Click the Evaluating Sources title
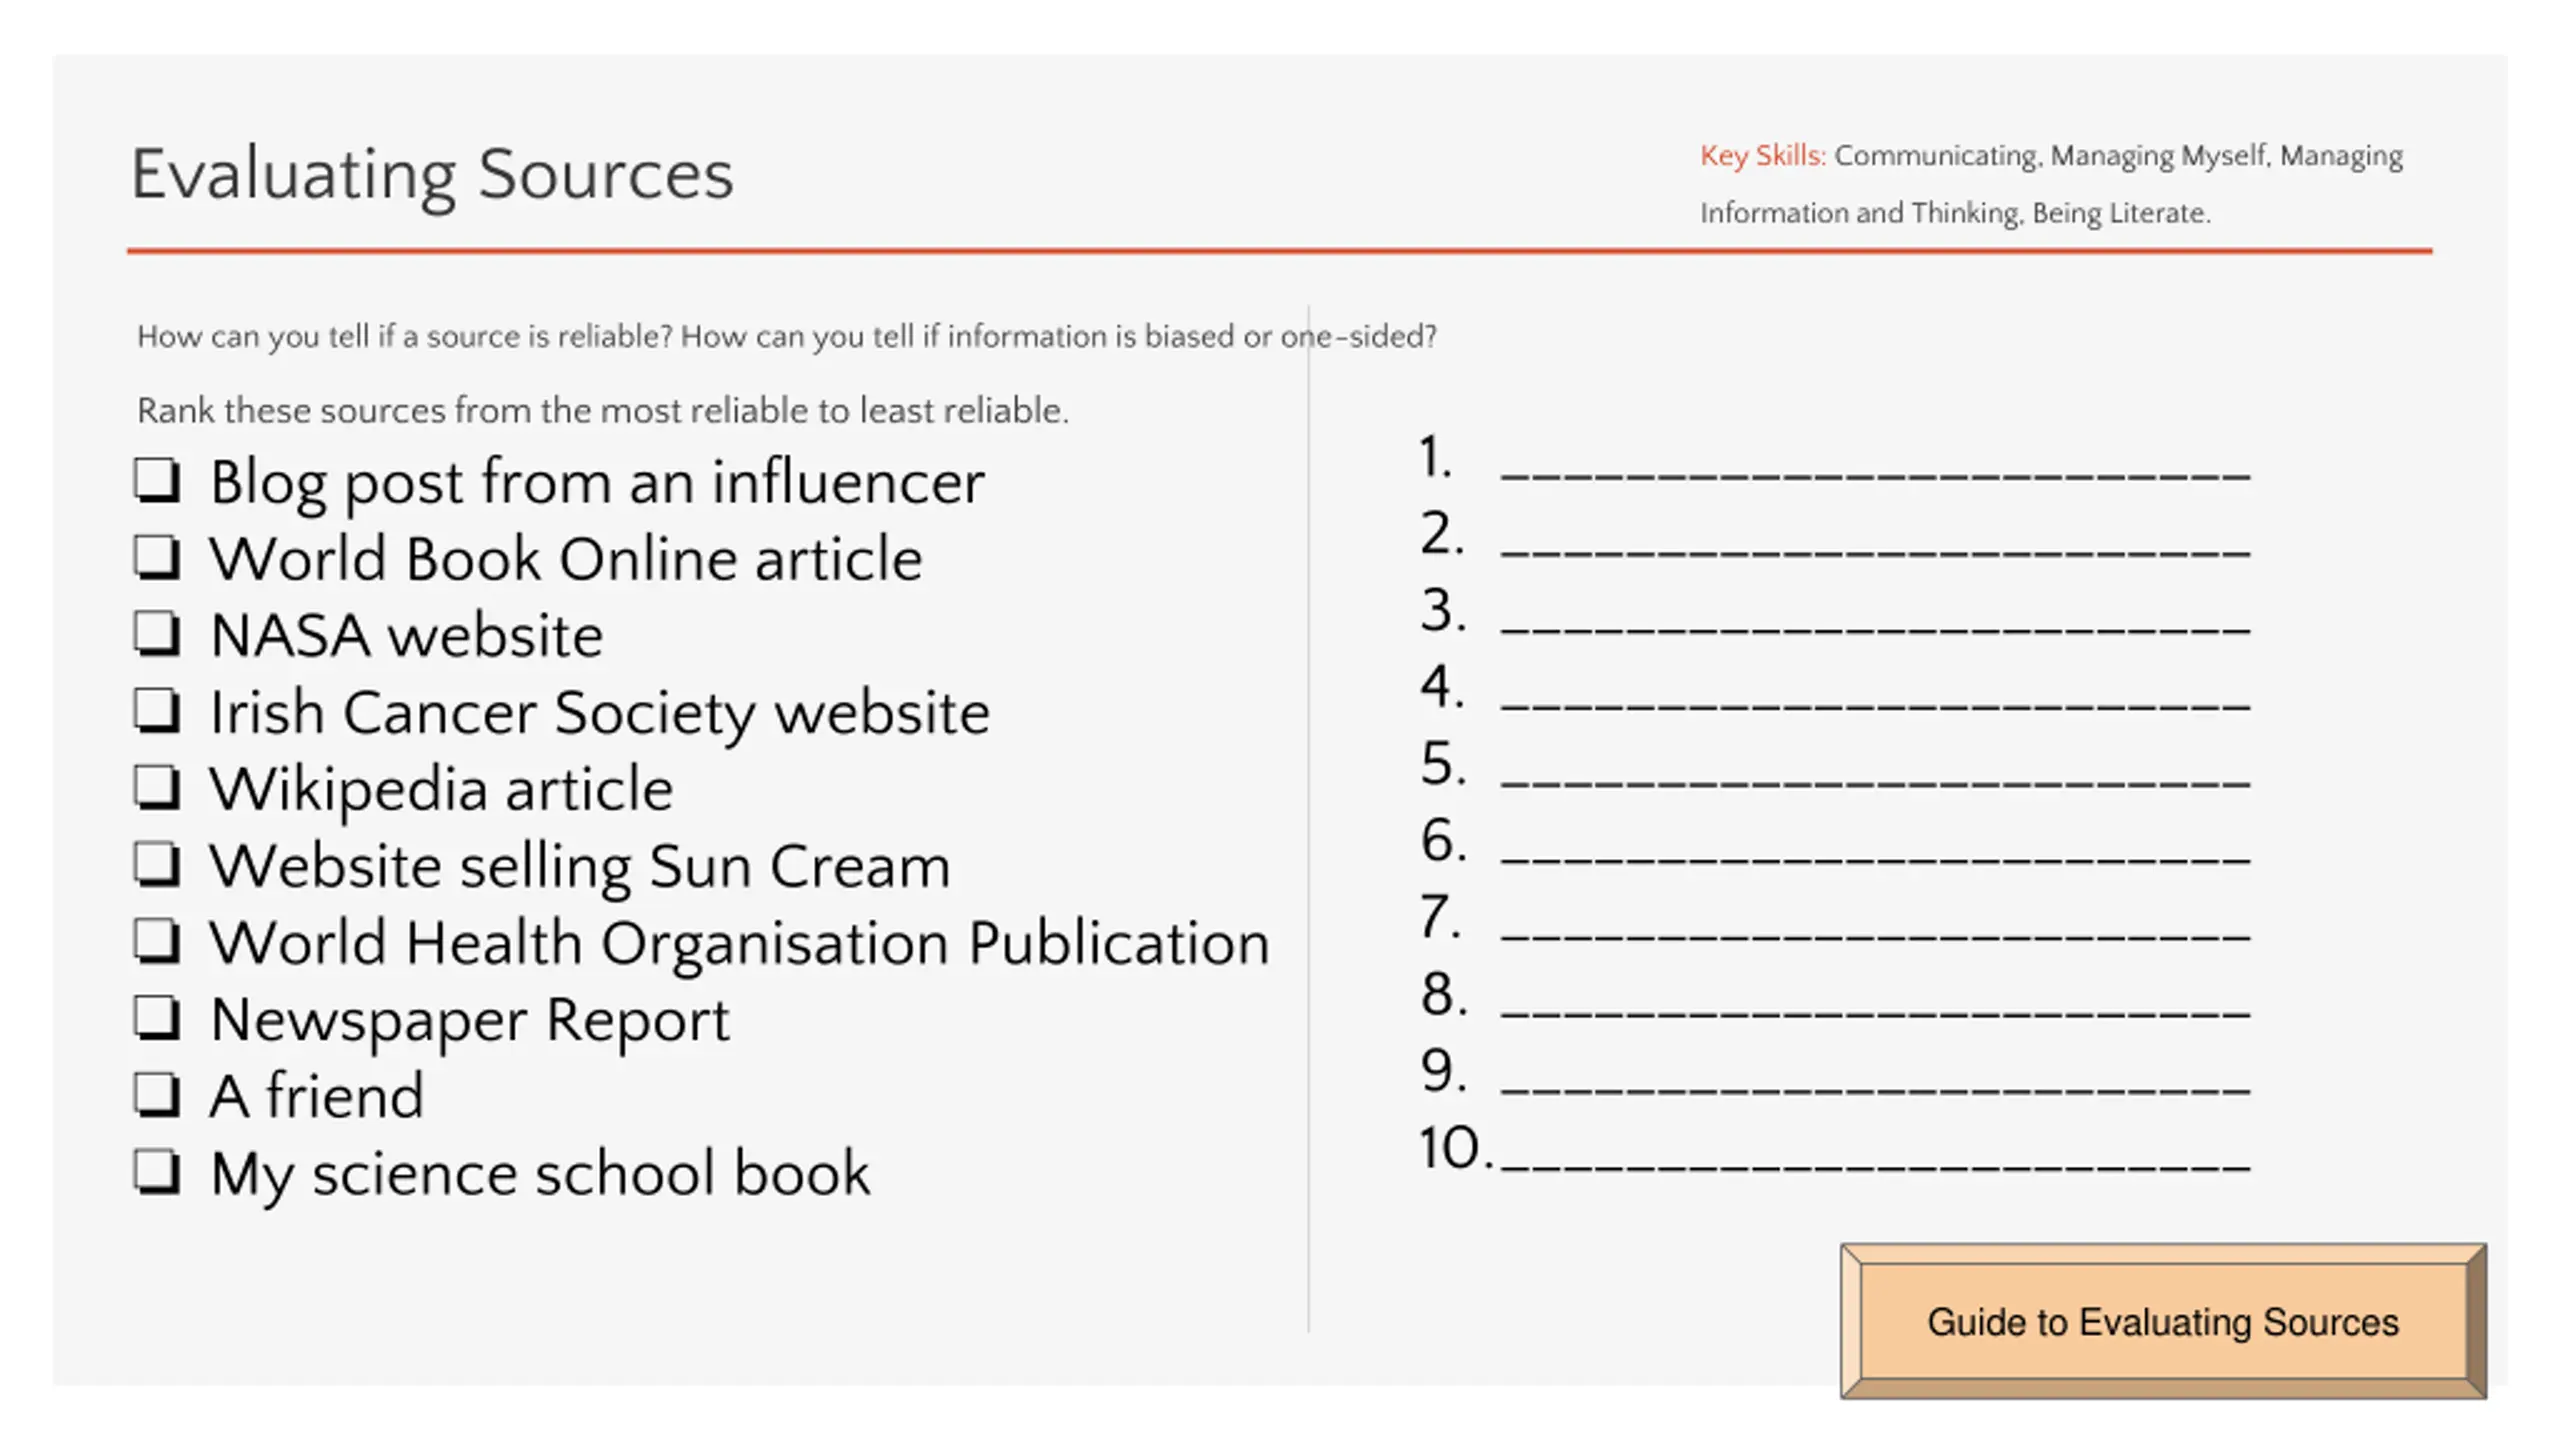The image size is (2560, 1440). (432, 176)
